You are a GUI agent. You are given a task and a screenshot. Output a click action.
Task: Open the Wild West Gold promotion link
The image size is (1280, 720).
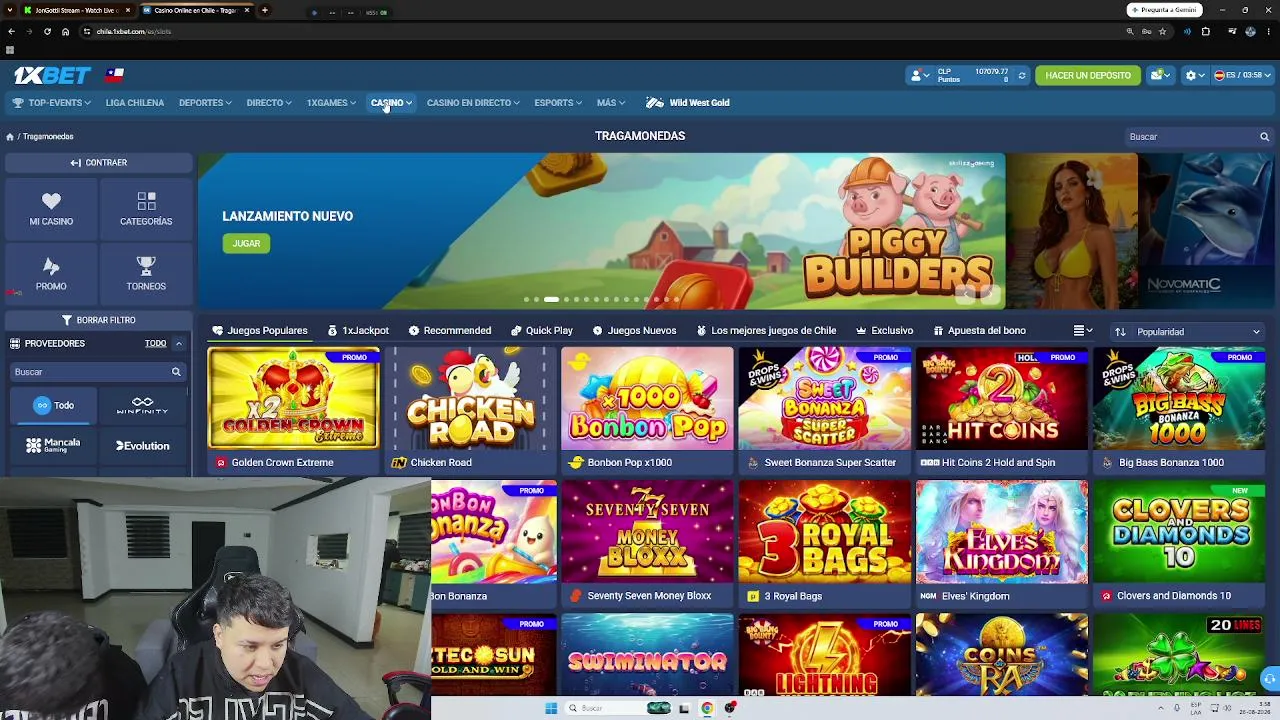(688, 103)
